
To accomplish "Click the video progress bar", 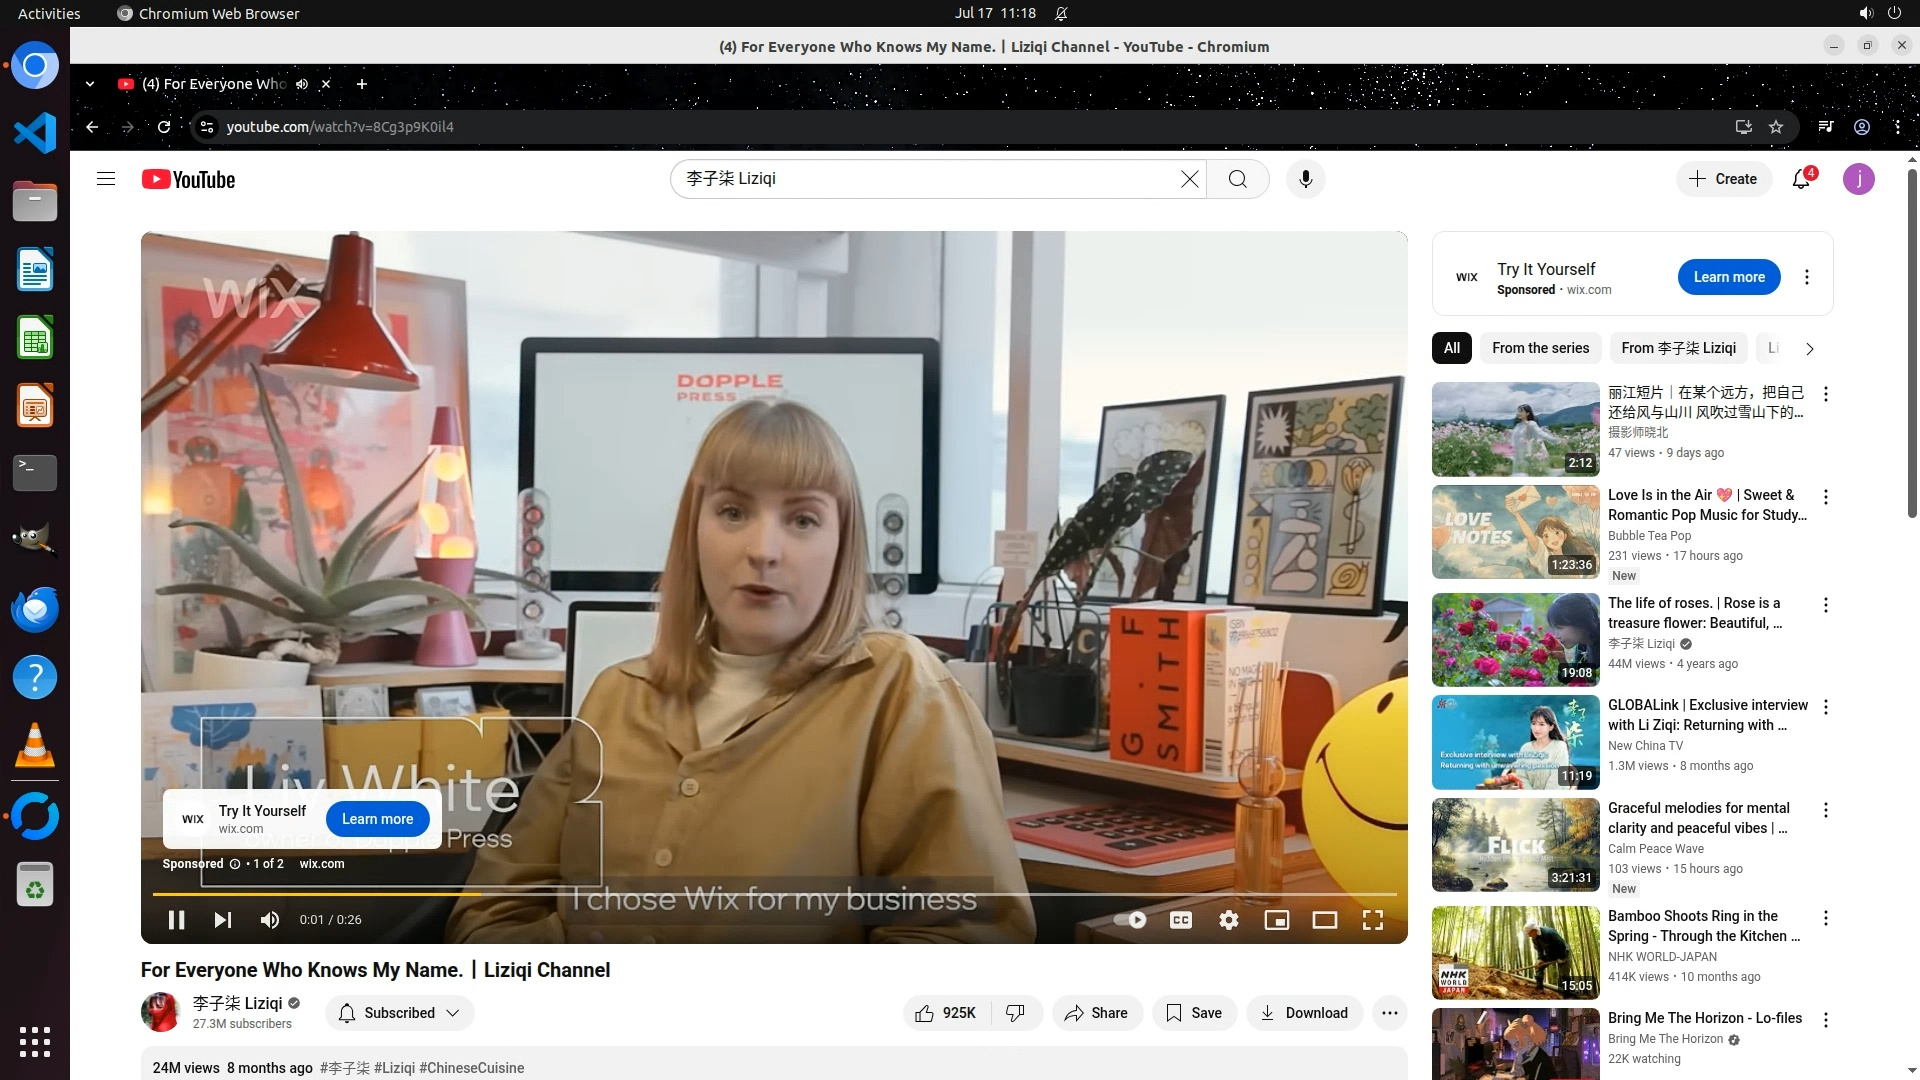I will coord(775,894).
